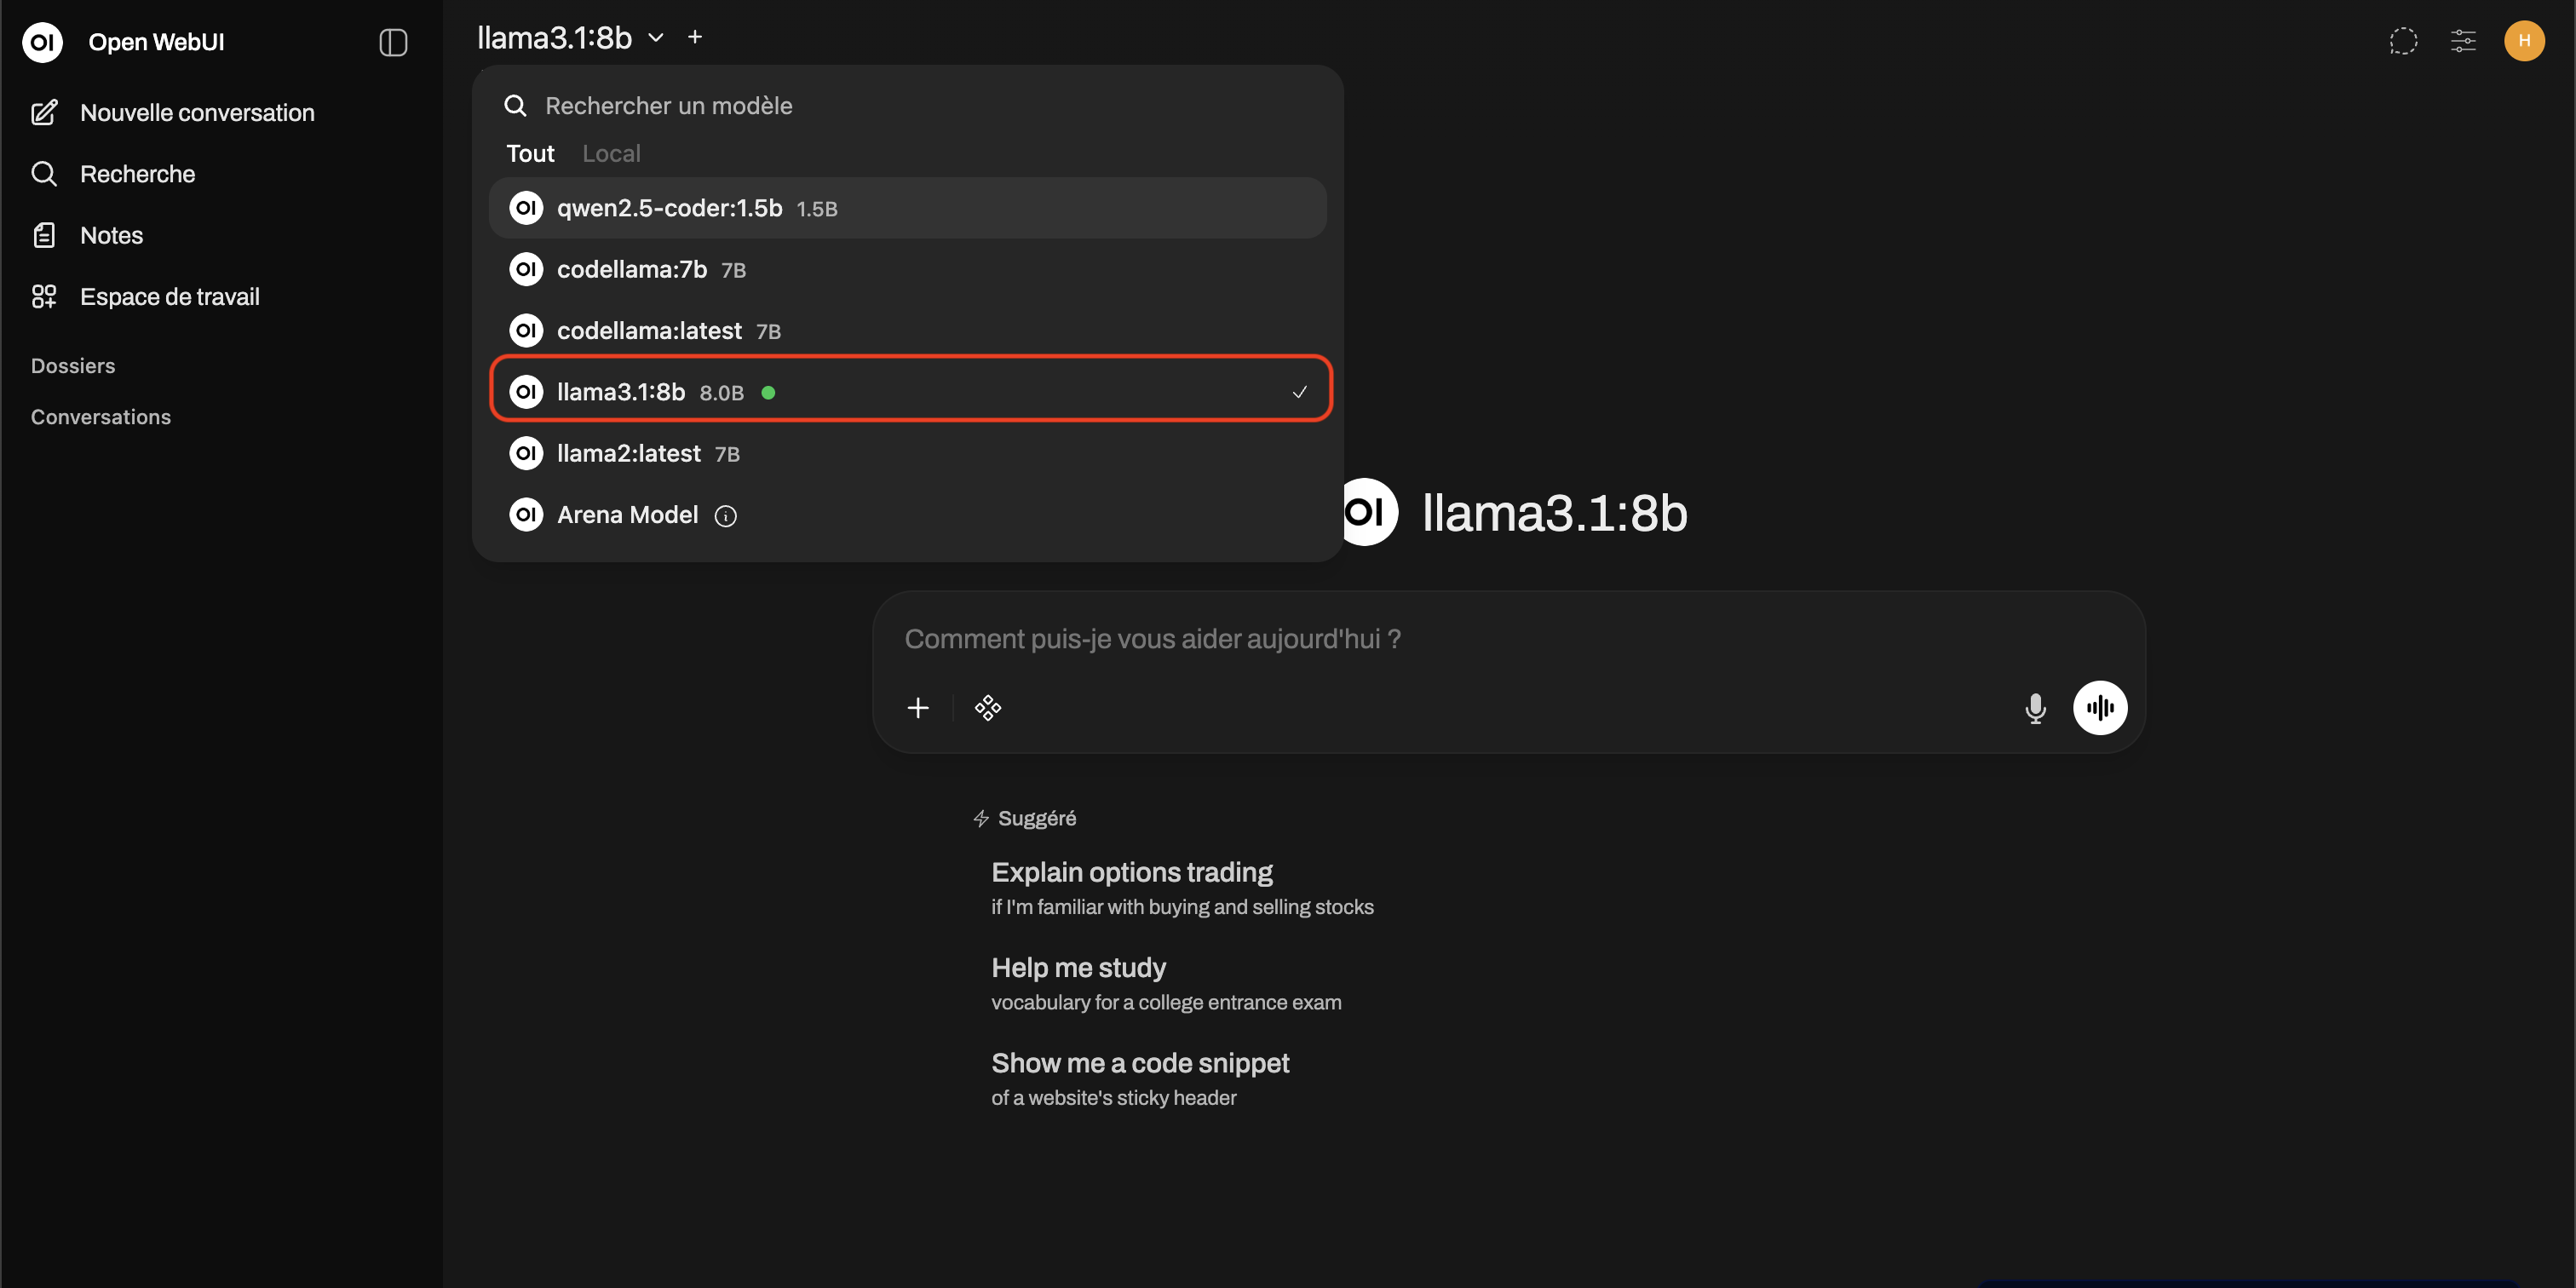This screenshot has width=2576, height=1288.
Task: Click the microphone dictation icon
Action: [2035, 708]
